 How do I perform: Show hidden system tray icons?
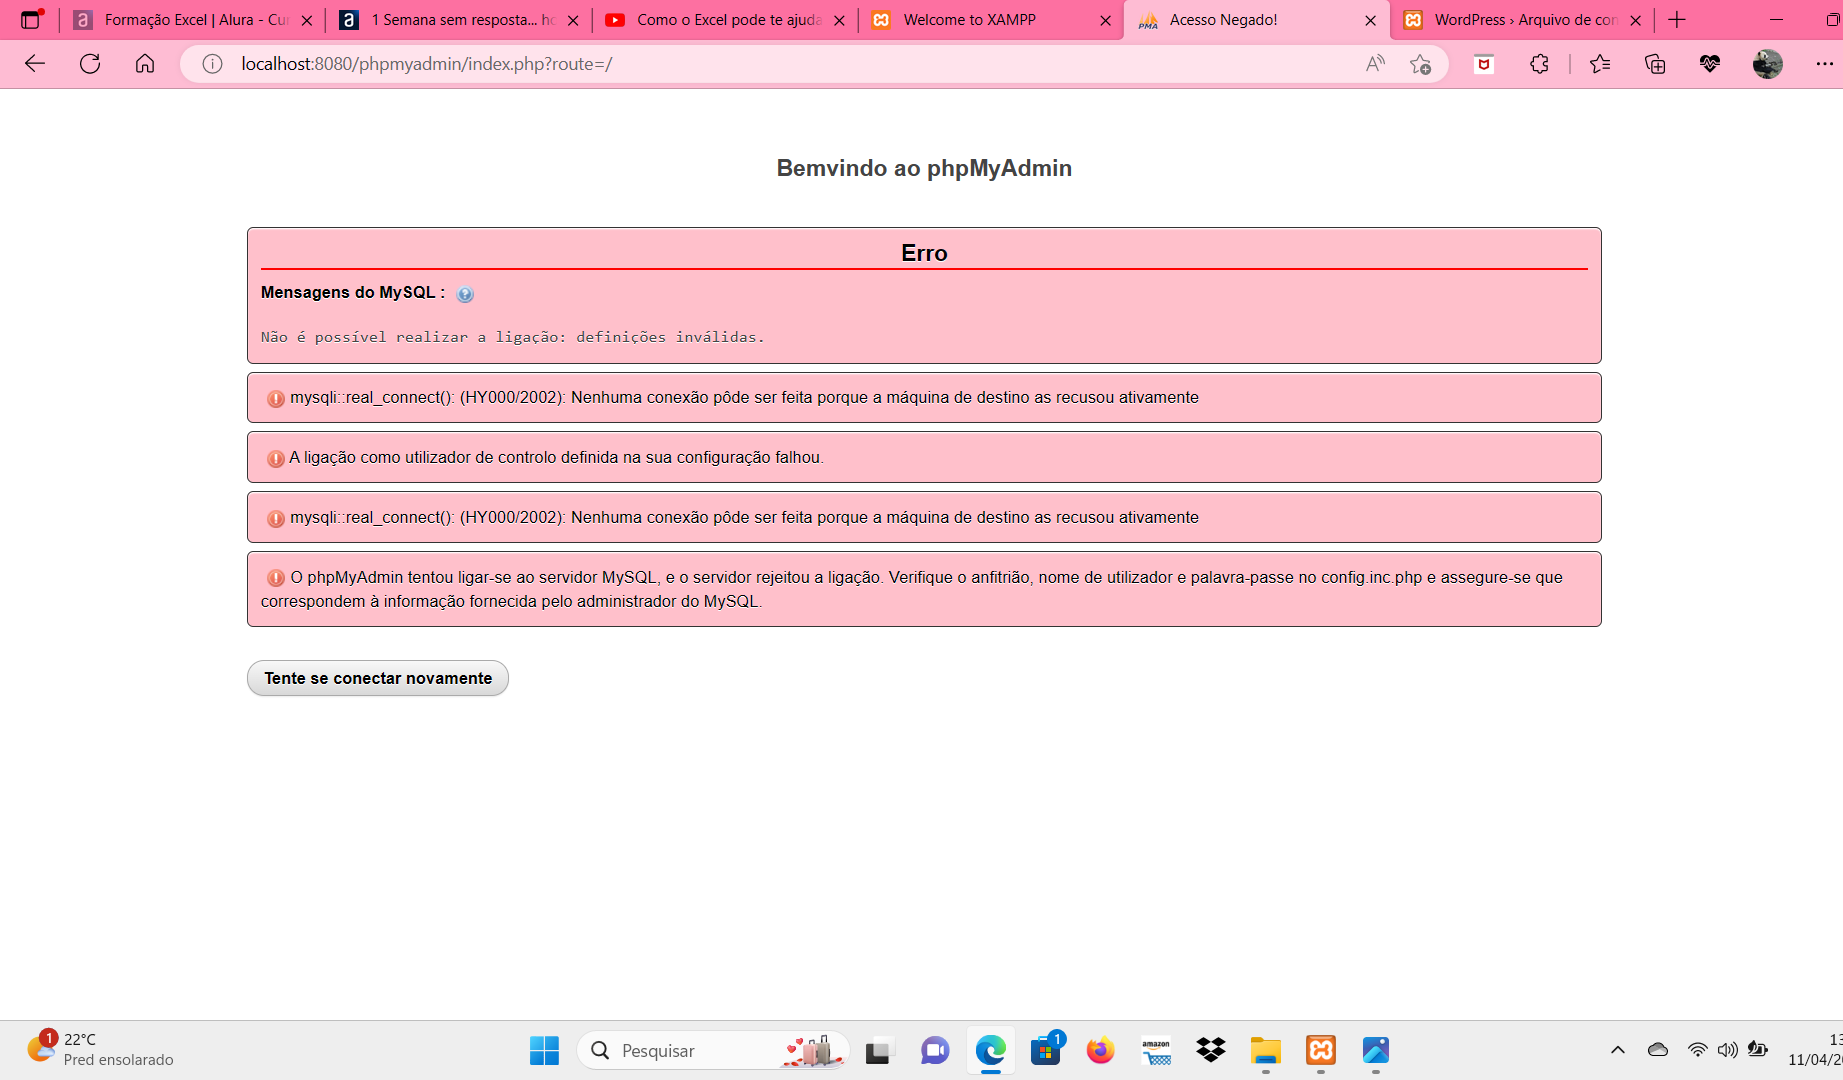point(1618,1050)
